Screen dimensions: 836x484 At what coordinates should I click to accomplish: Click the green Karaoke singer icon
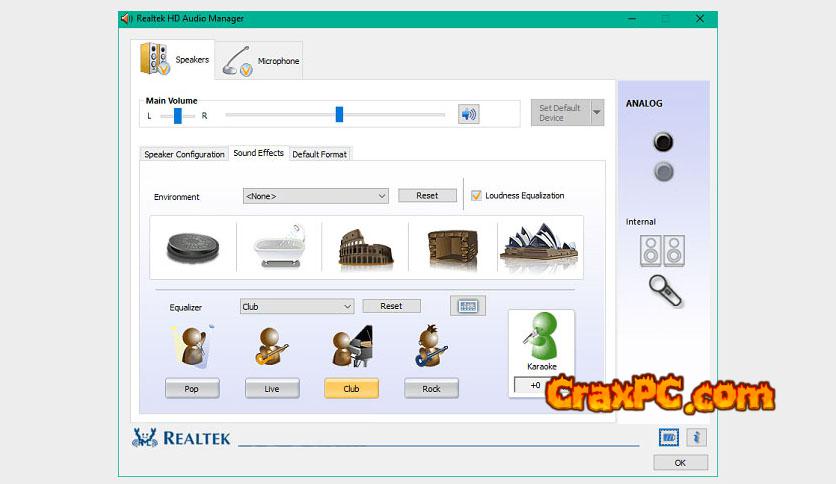click(x=541, y=336)
